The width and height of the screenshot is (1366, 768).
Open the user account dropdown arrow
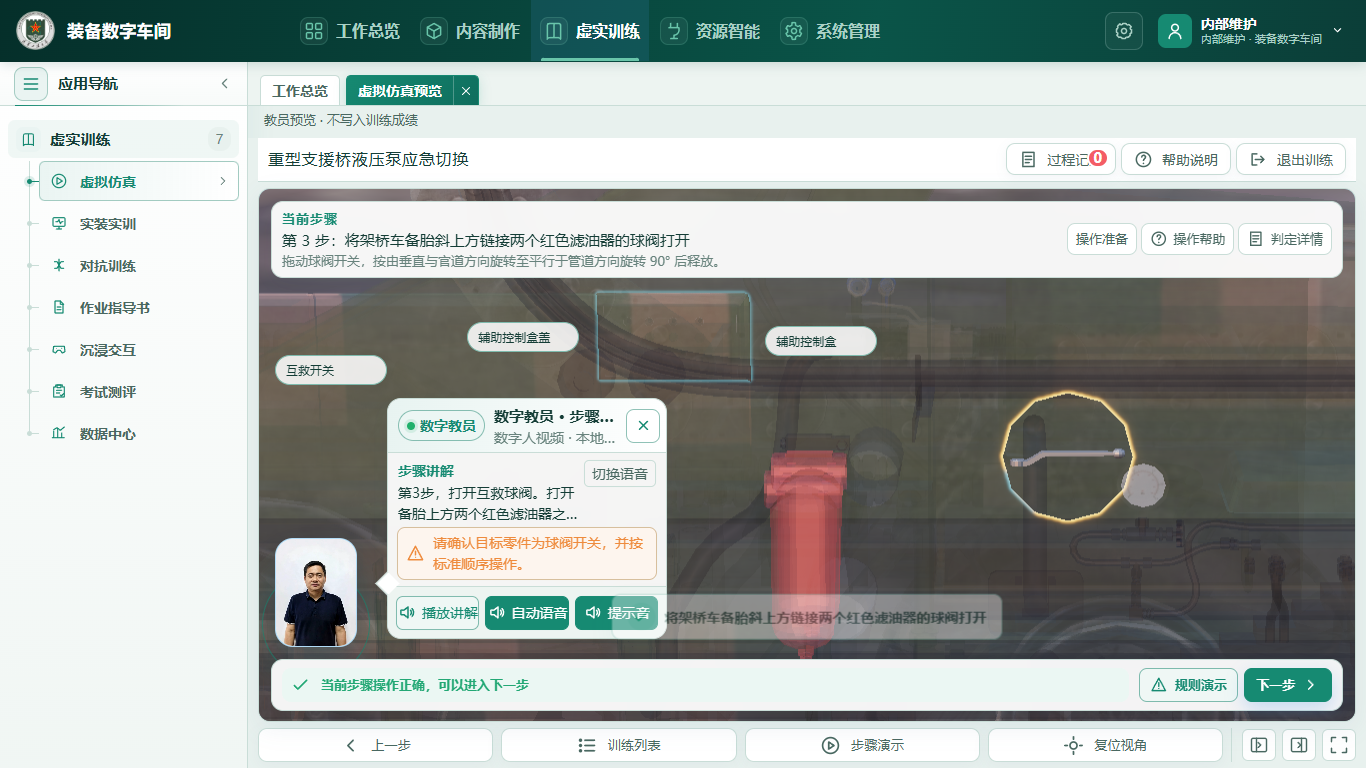[1337, 31]
